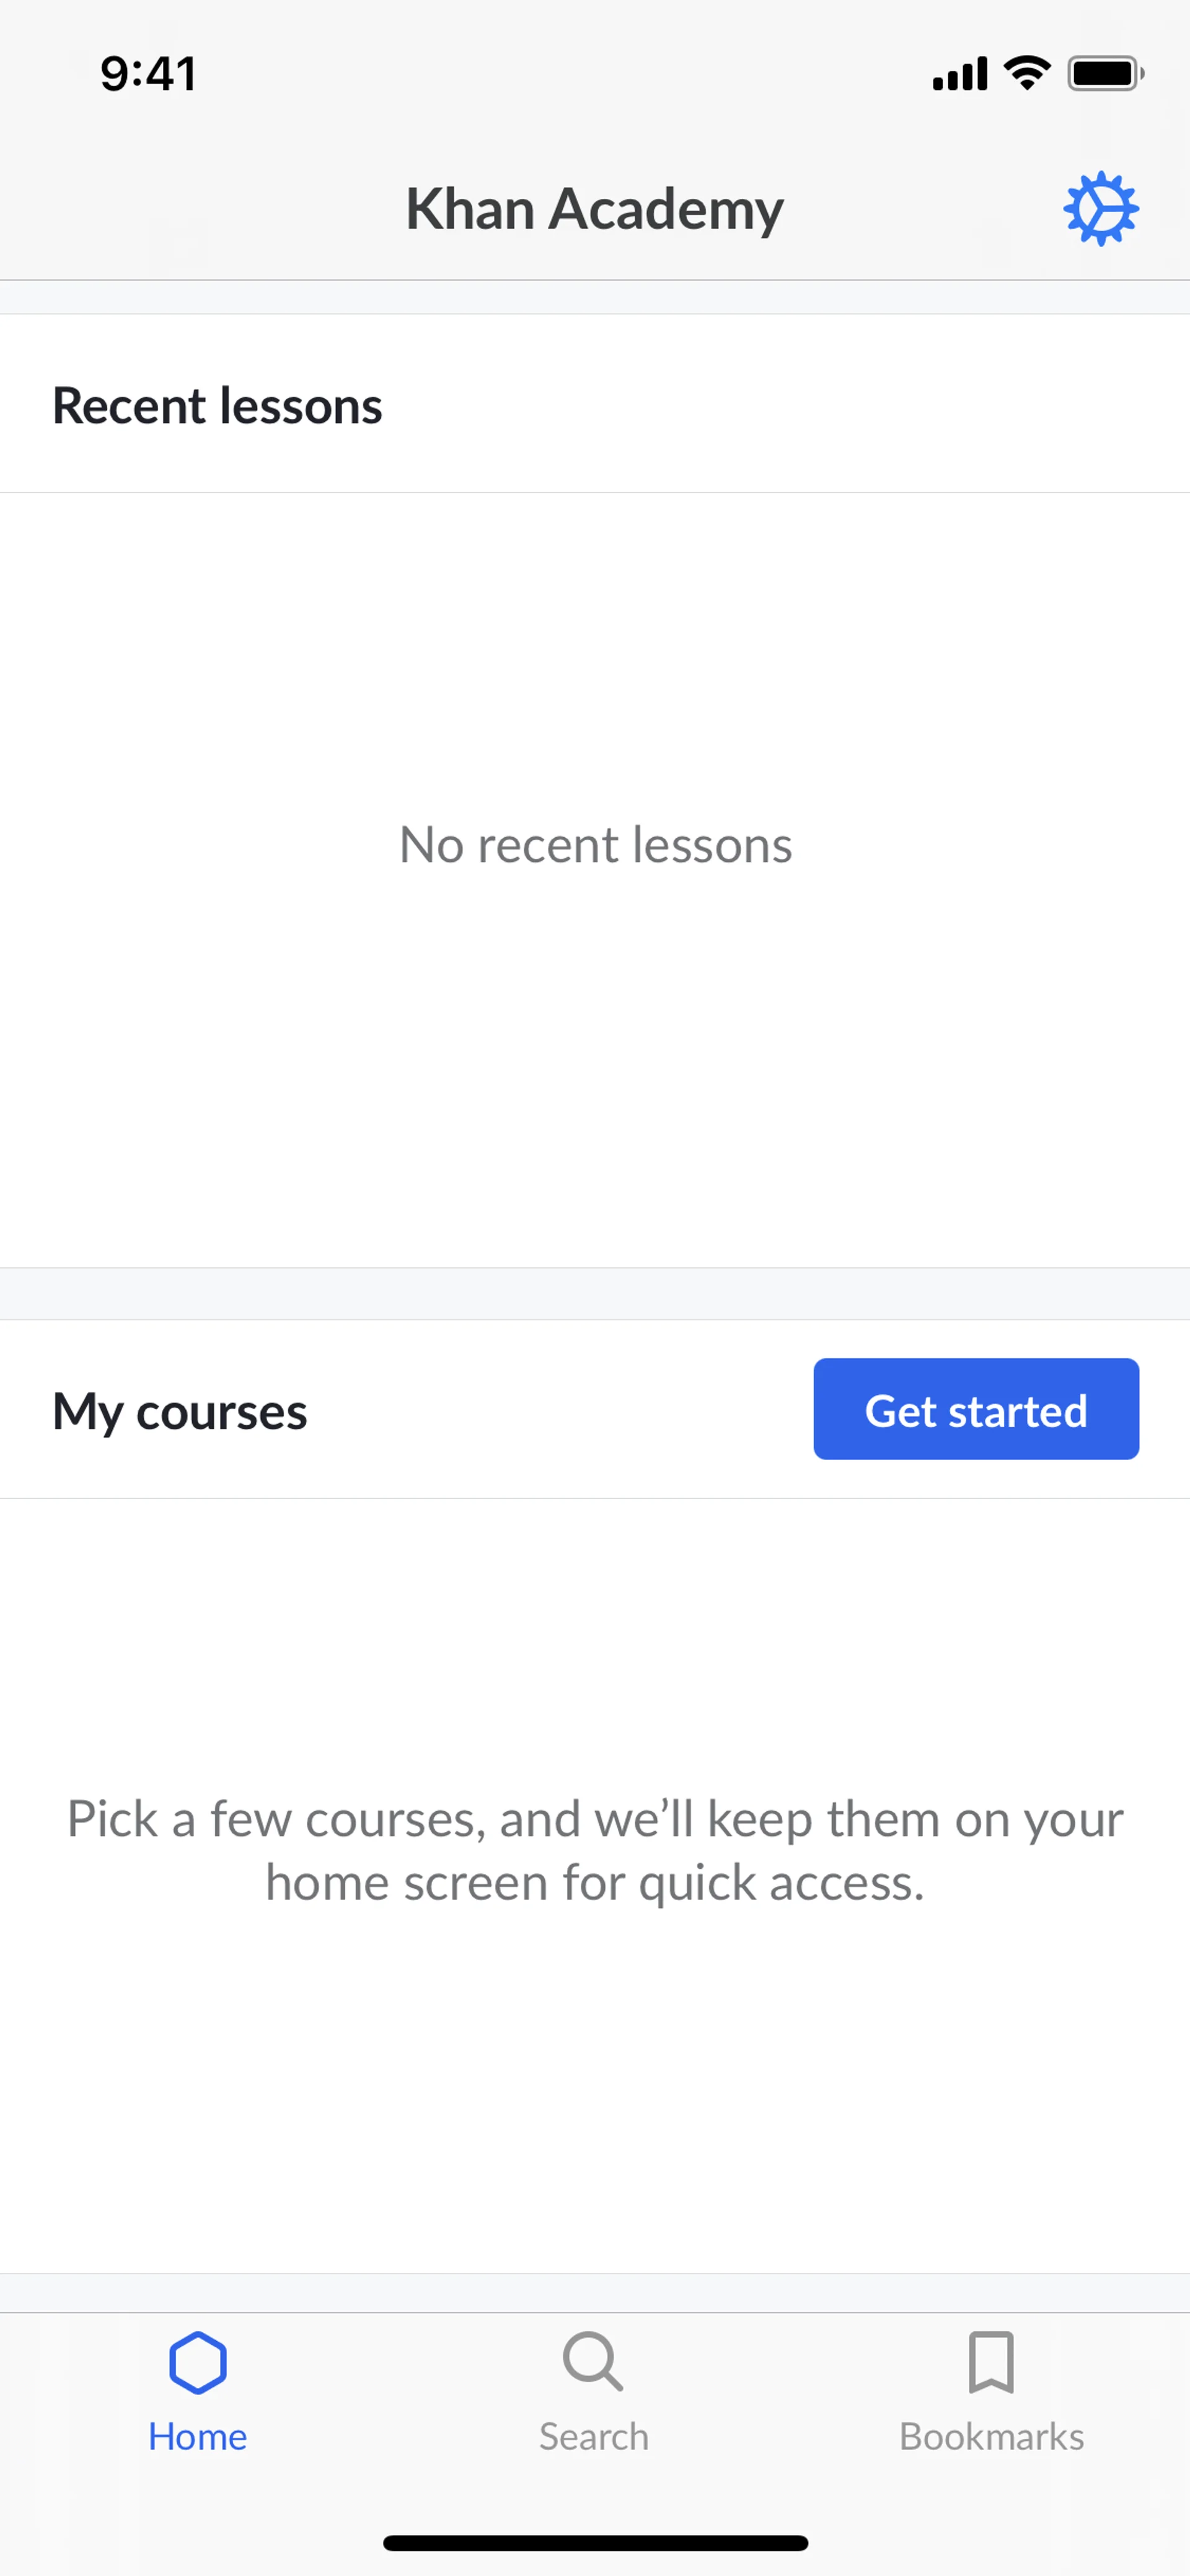Screen dimensions: 1190x2576
Task: Tap the Khan Academy title
Action: point(594,209)
